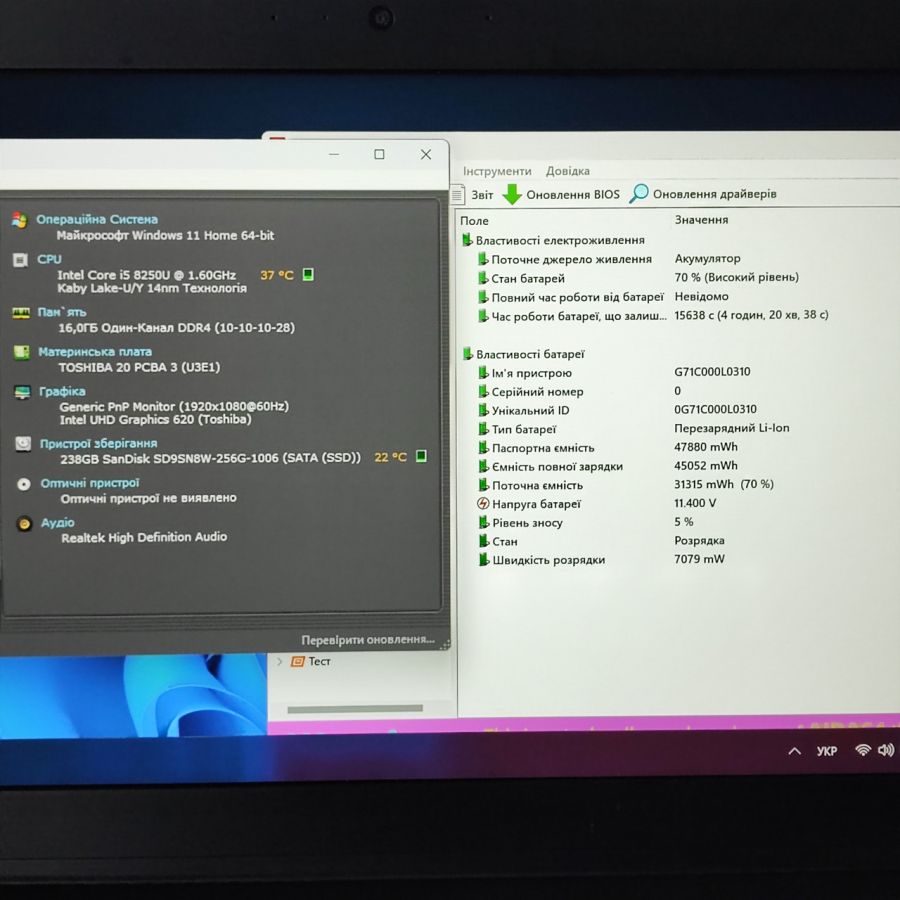This screenshot has height=900, width=900.
Task: Select the Тип батареї row
Action: coord(634,429)
